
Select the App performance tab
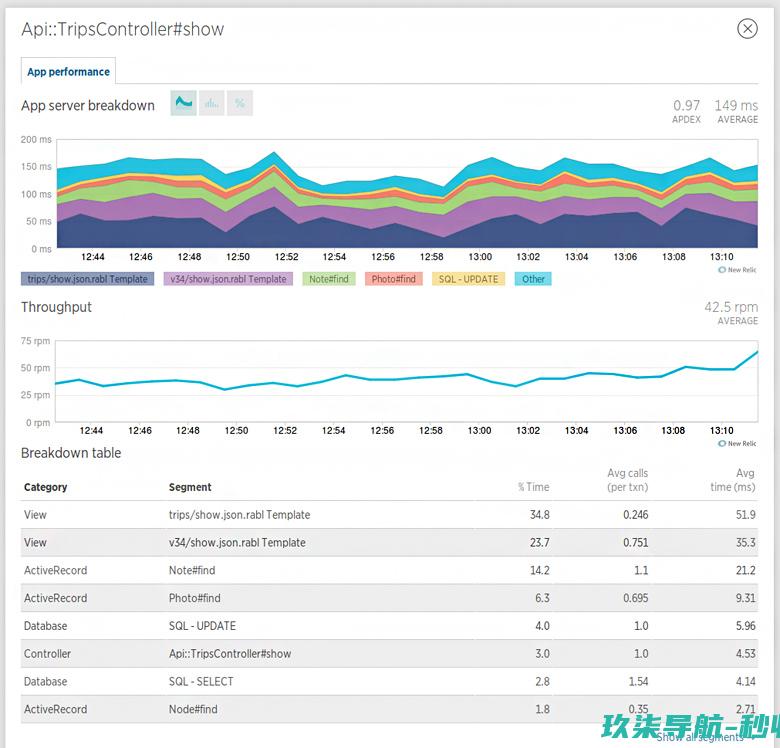point(68,72)
